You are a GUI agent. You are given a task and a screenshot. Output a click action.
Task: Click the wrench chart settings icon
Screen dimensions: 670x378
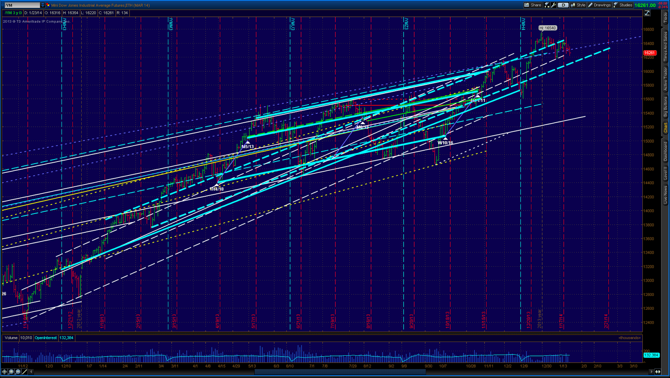tap(553, 5)
